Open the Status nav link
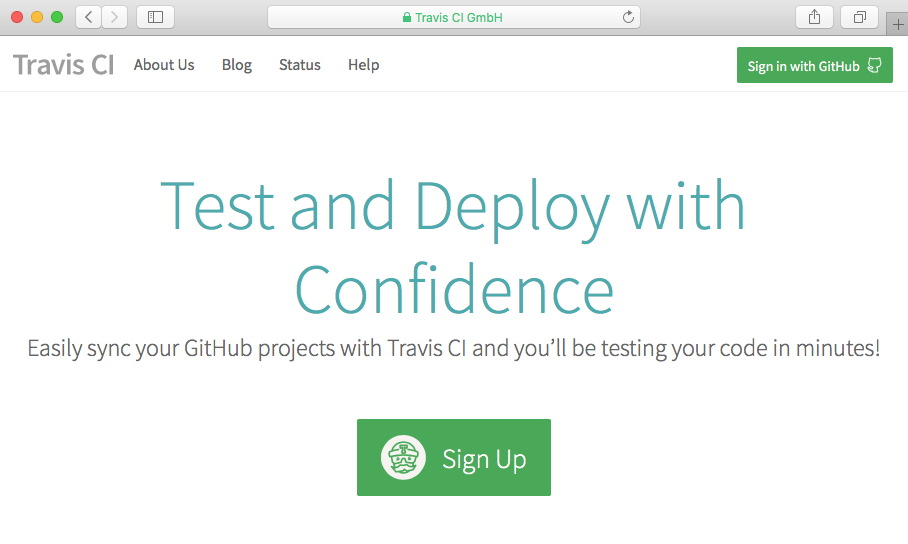 click(300, 65)
